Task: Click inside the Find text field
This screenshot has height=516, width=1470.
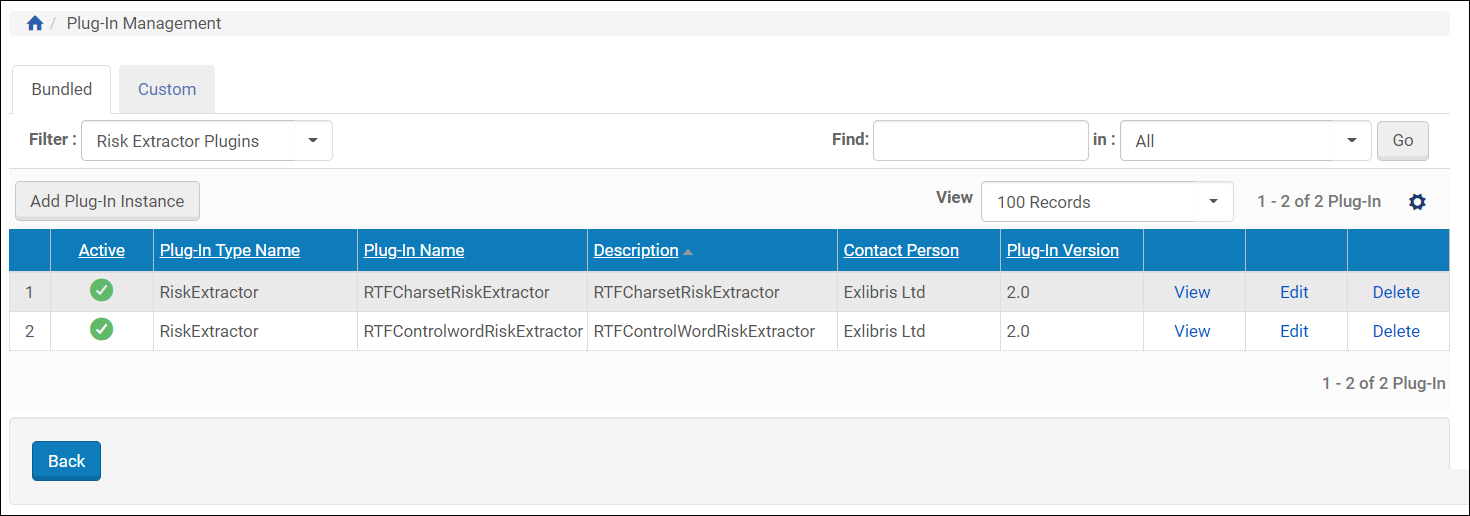Action: 980,141
